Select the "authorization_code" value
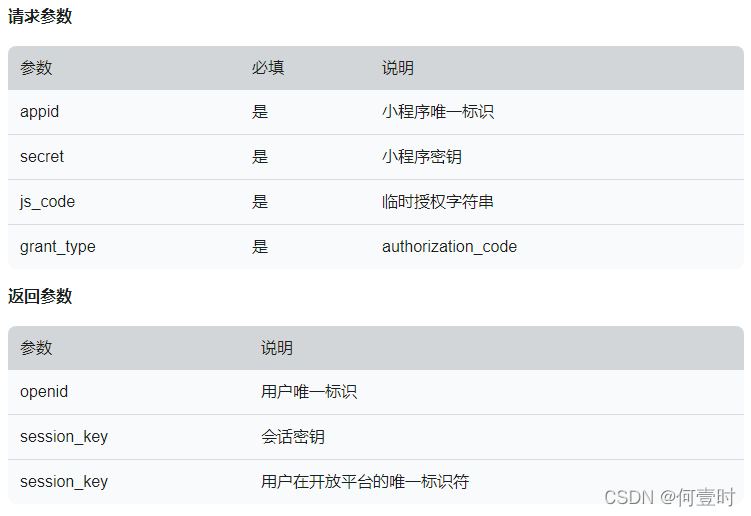The height and width of the screenshot is (516, 751). (449, 247)
